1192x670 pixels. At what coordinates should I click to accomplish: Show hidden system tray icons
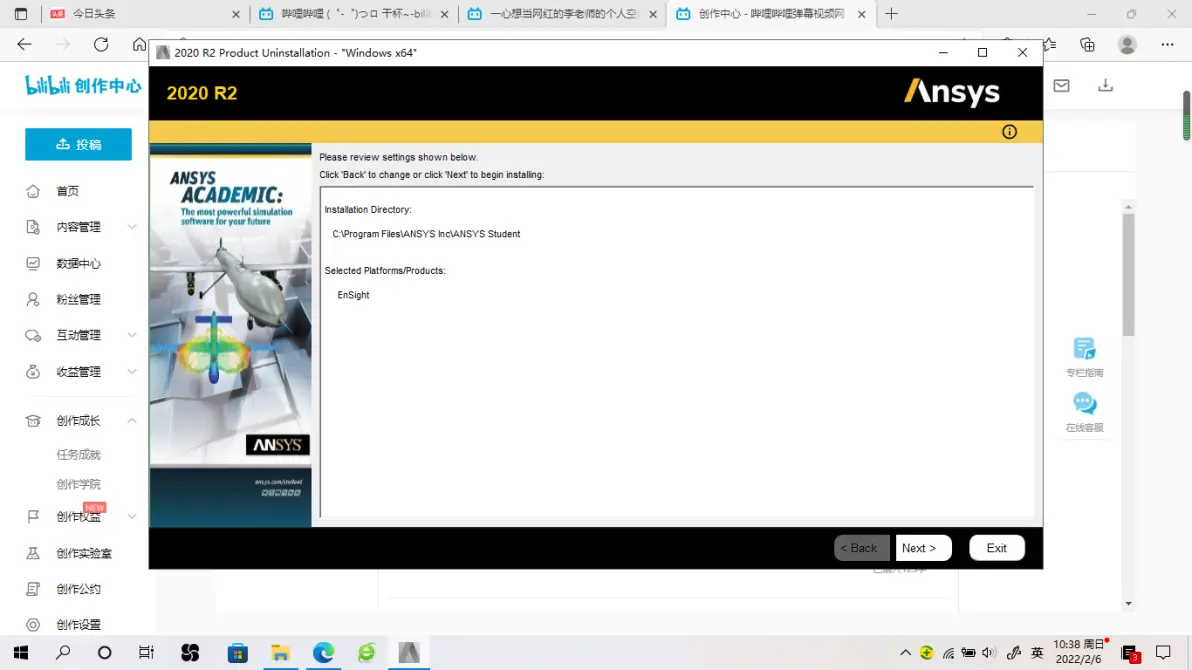(x=905, y=653)
